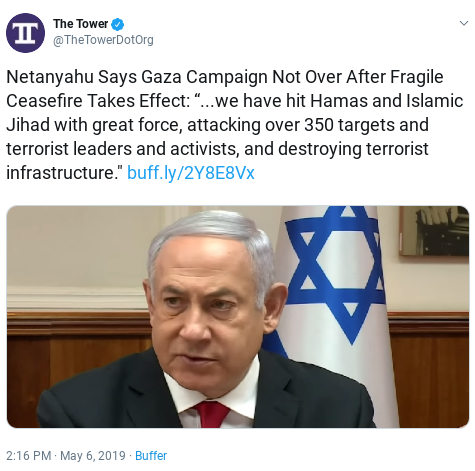Image resolution: width=475 pixels, height=471 pixels.
Task: Click the tweet line mentioning 350 targets
Action: (x=217, y=125)
